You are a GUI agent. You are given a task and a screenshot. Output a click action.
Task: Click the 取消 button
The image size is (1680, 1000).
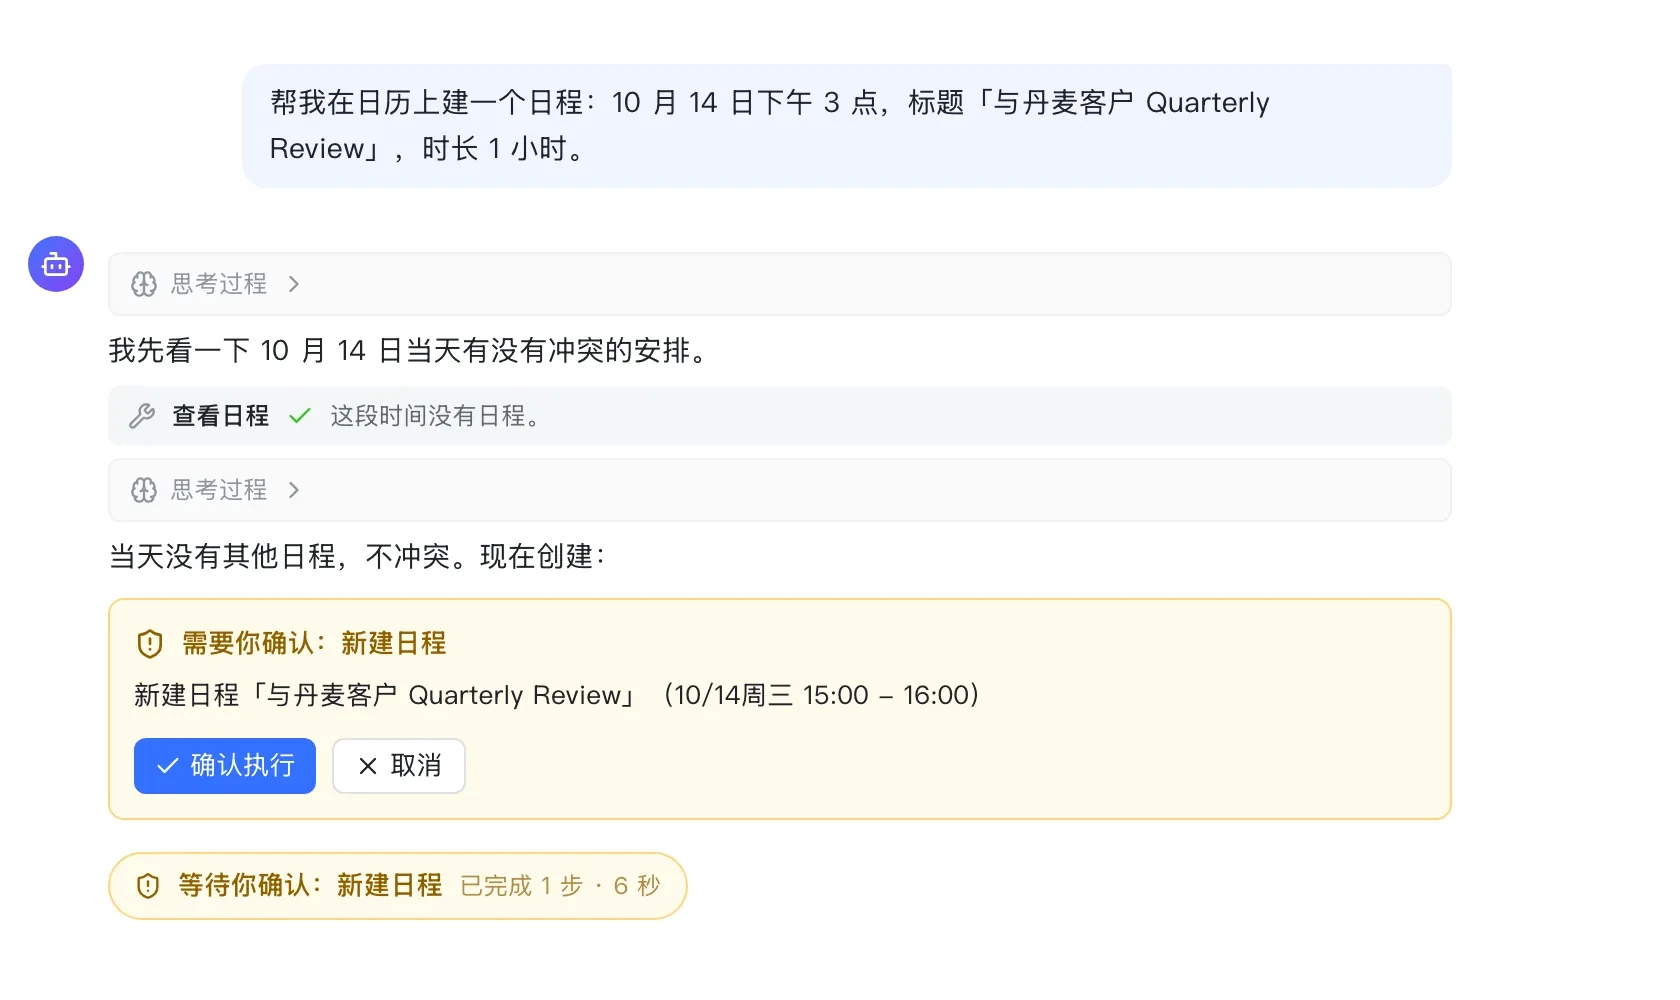point(399,766)
